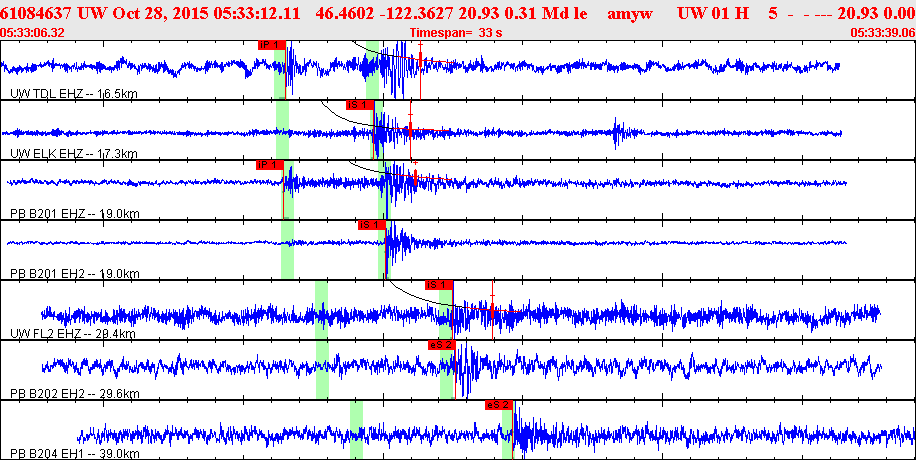Click station label UW FL2 EHZ -- 28.4km

click(x=74, y=334)
